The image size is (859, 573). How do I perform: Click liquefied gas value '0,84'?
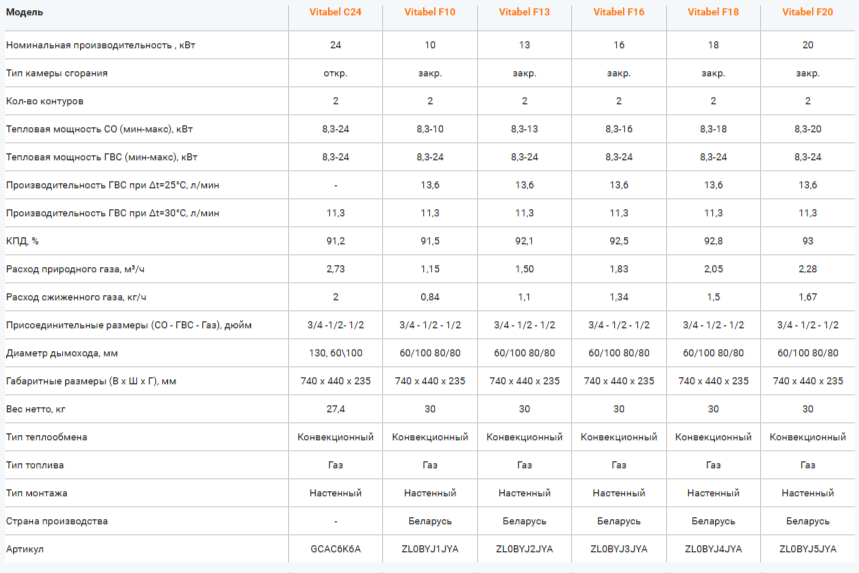click(430, 297)
